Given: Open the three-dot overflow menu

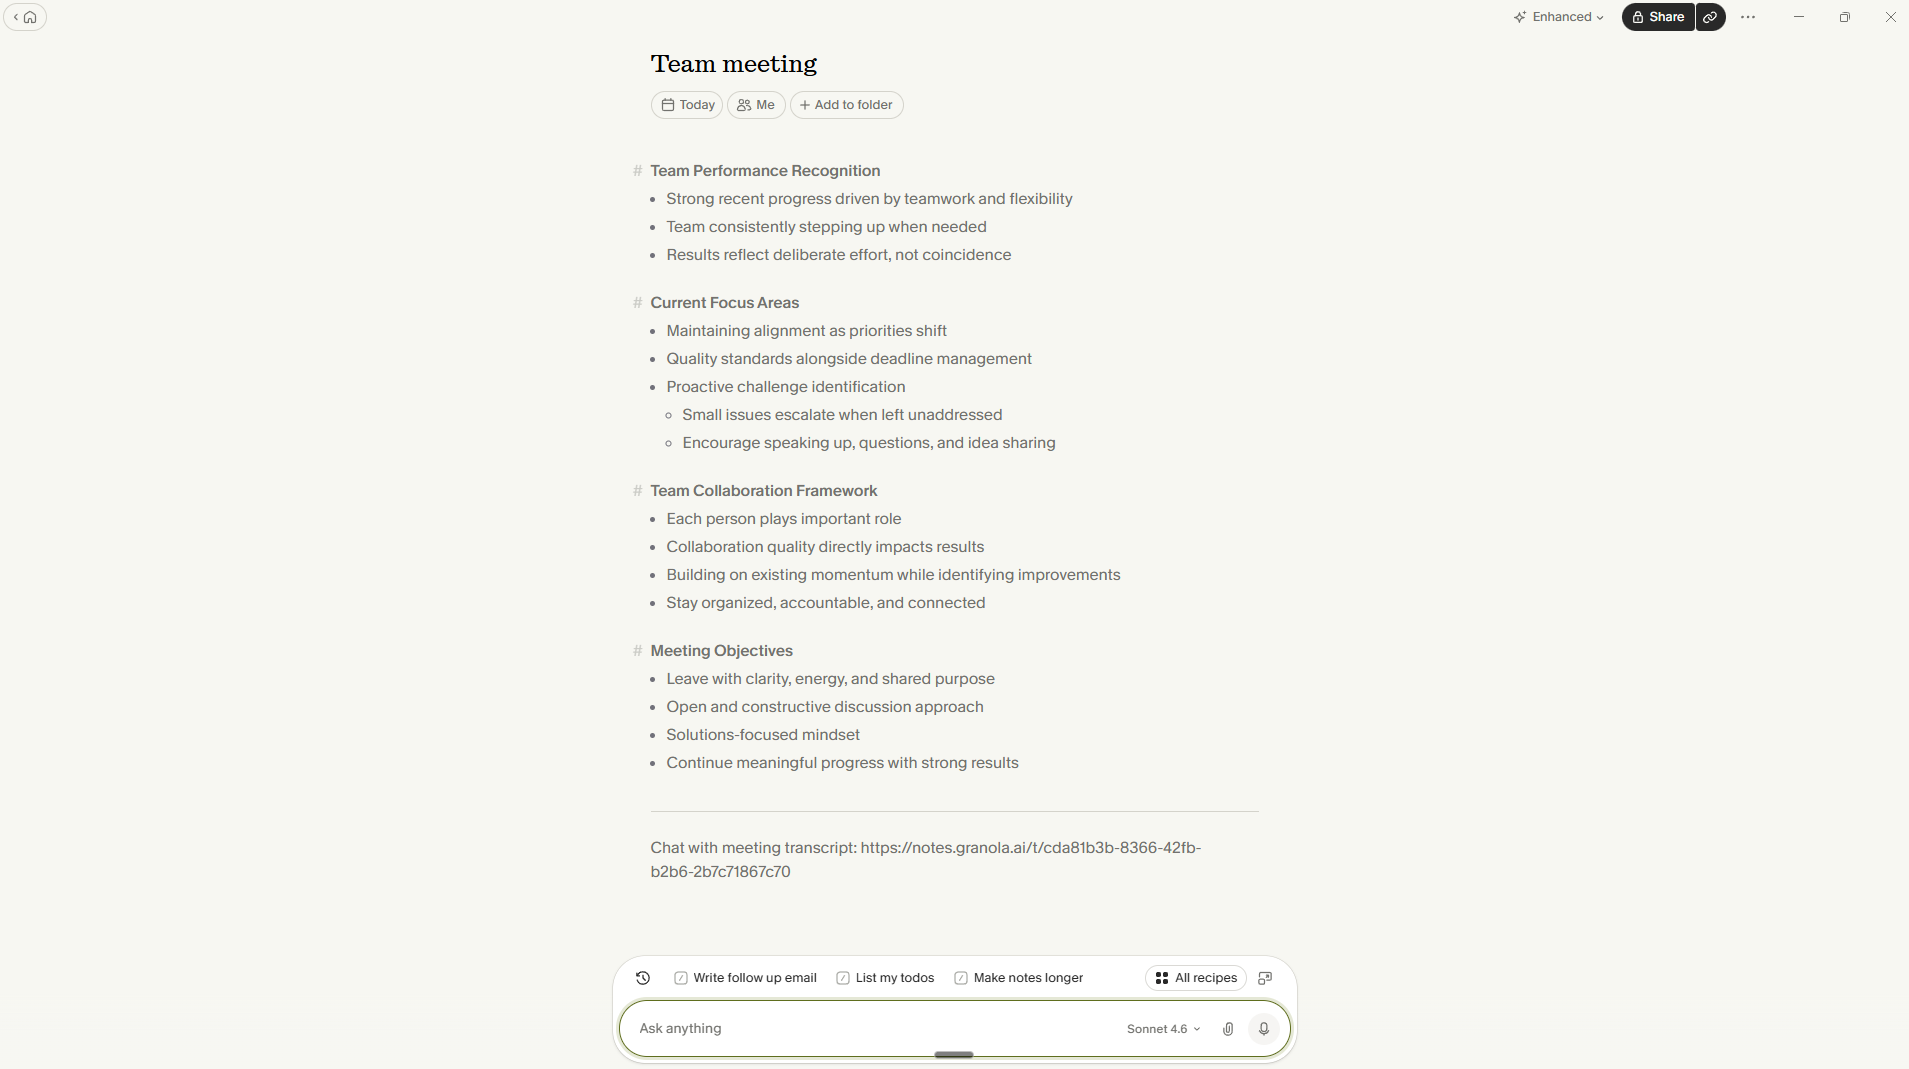Looking at the screenshot, I should point(1748,17).
